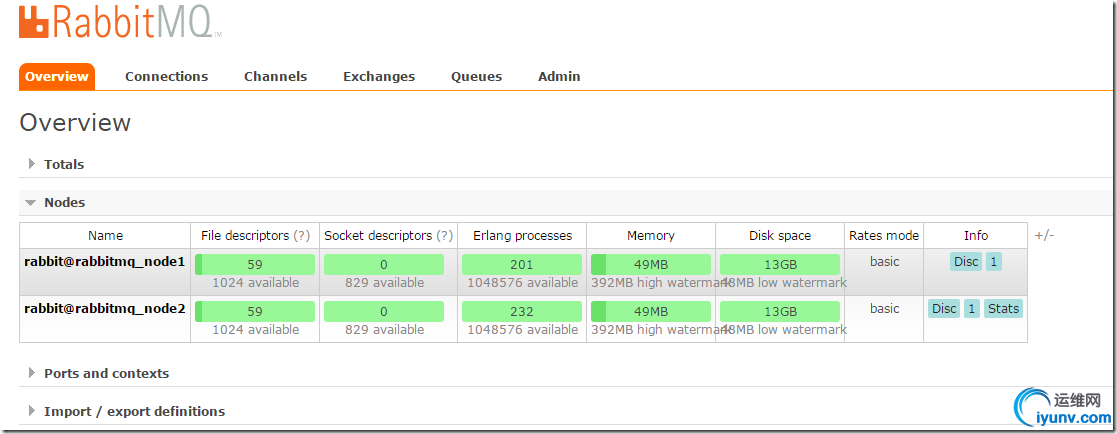Click the Erlang processes column header

tap(522, 235)
